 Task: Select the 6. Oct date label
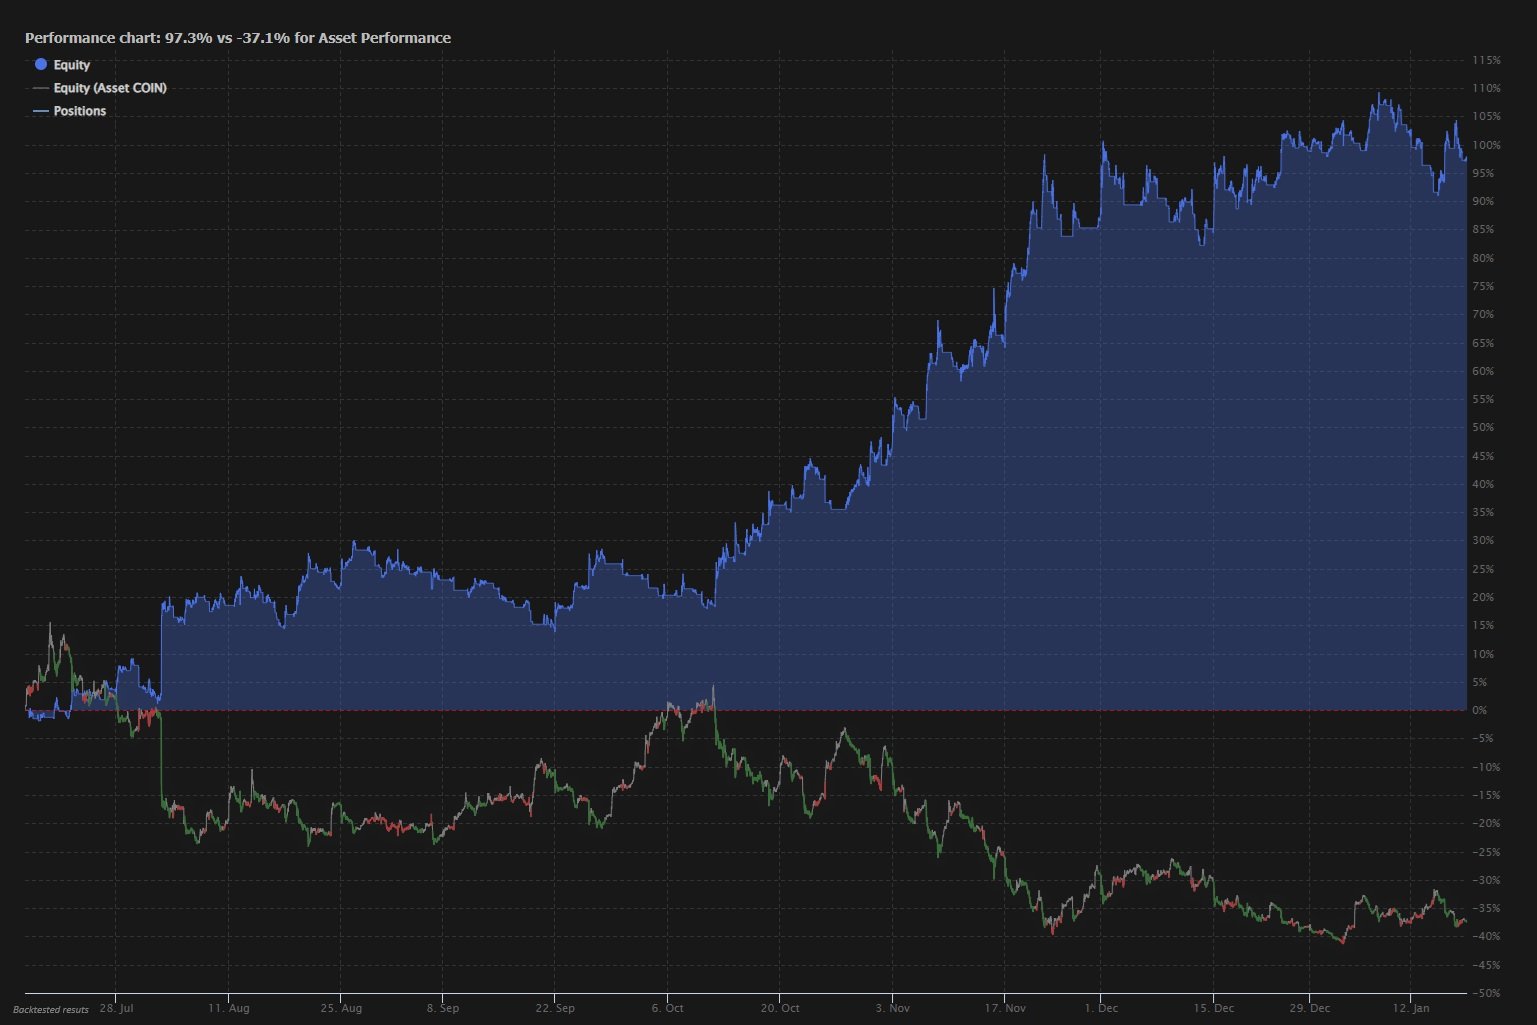coord(667,1008)
